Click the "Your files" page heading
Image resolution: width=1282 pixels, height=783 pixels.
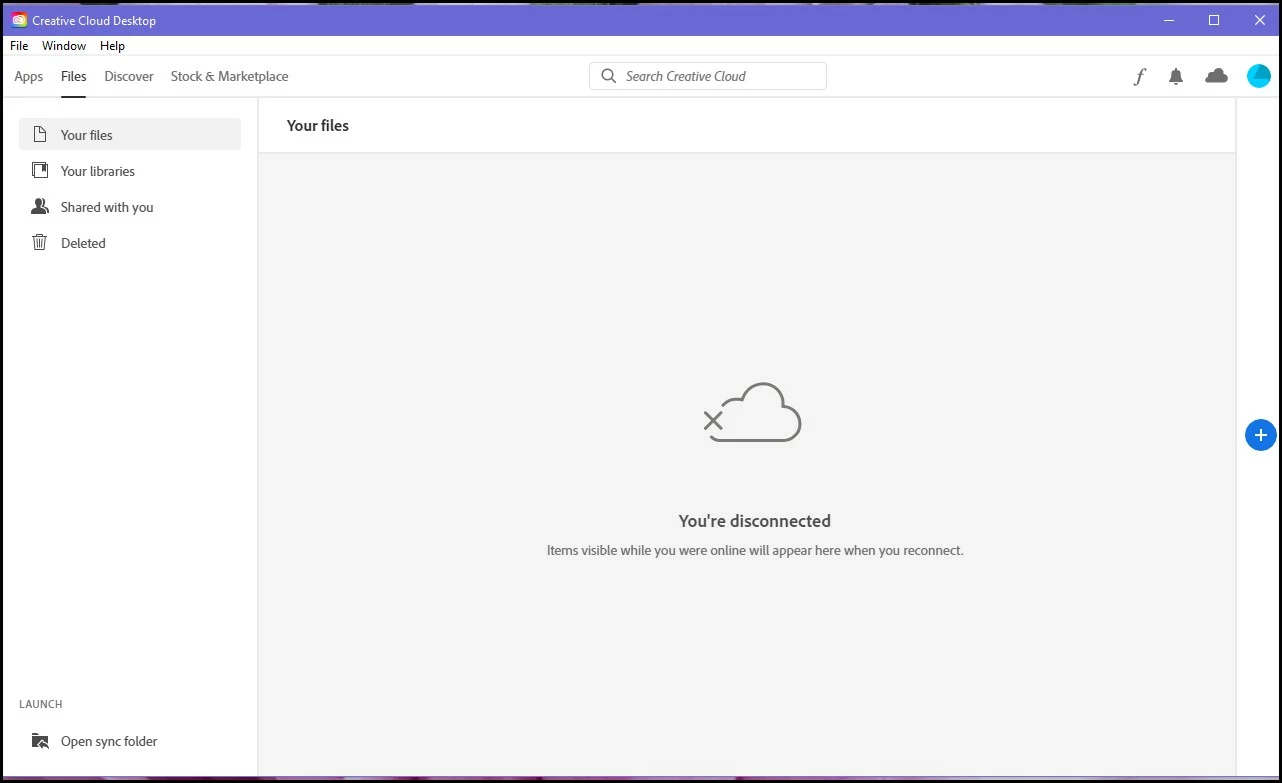318,126
